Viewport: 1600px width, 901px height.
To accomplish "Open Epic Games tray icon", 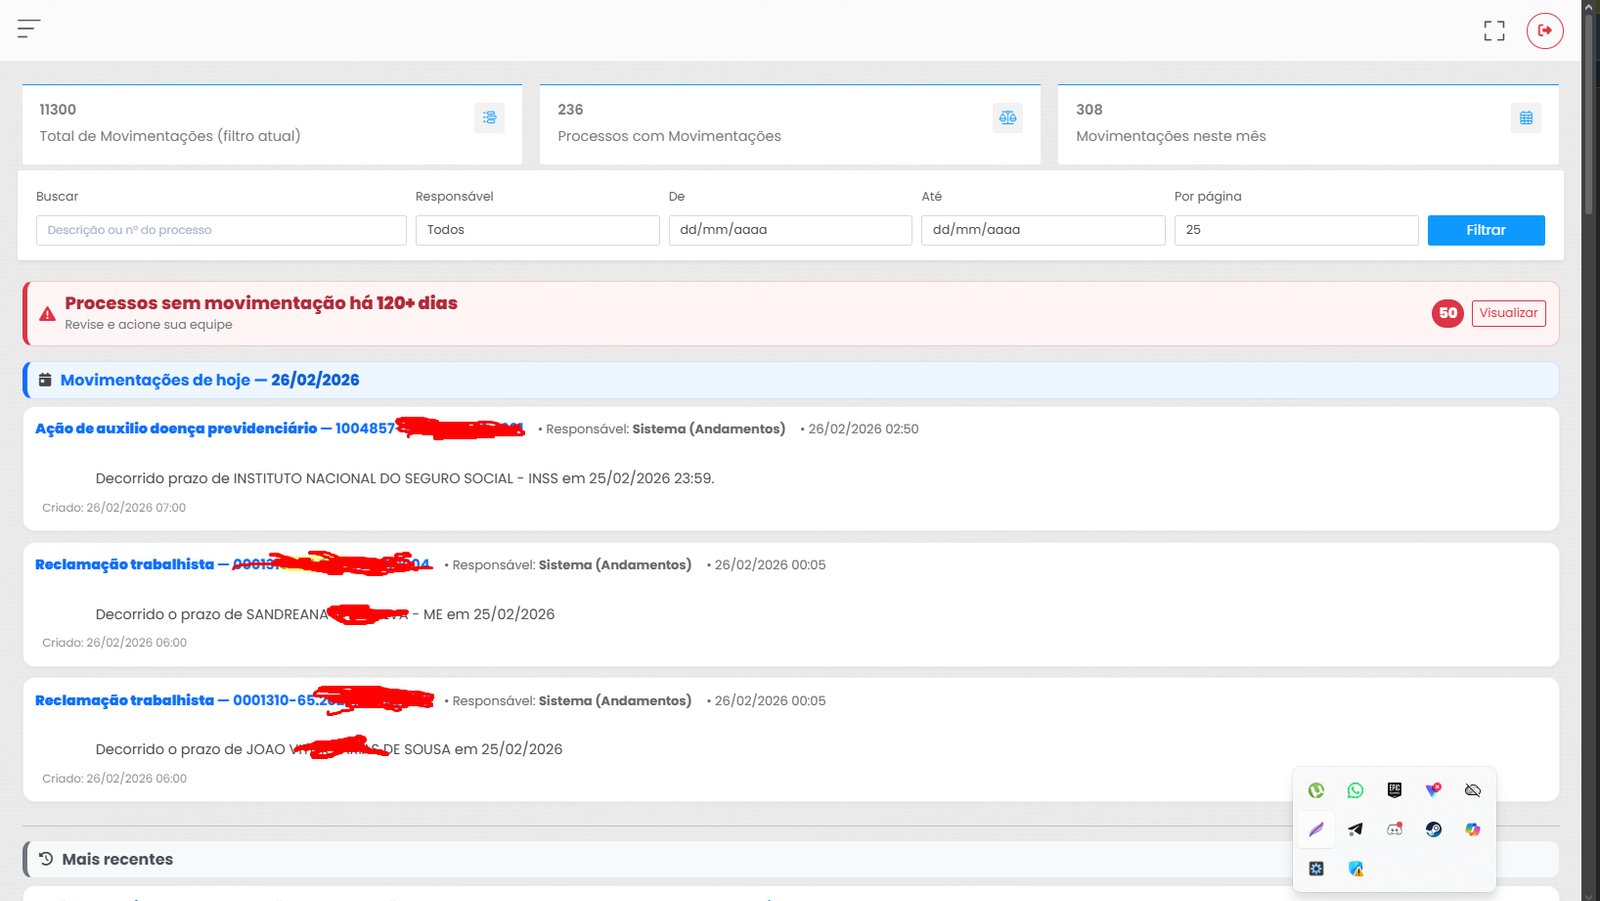I will coord(1394,790).
